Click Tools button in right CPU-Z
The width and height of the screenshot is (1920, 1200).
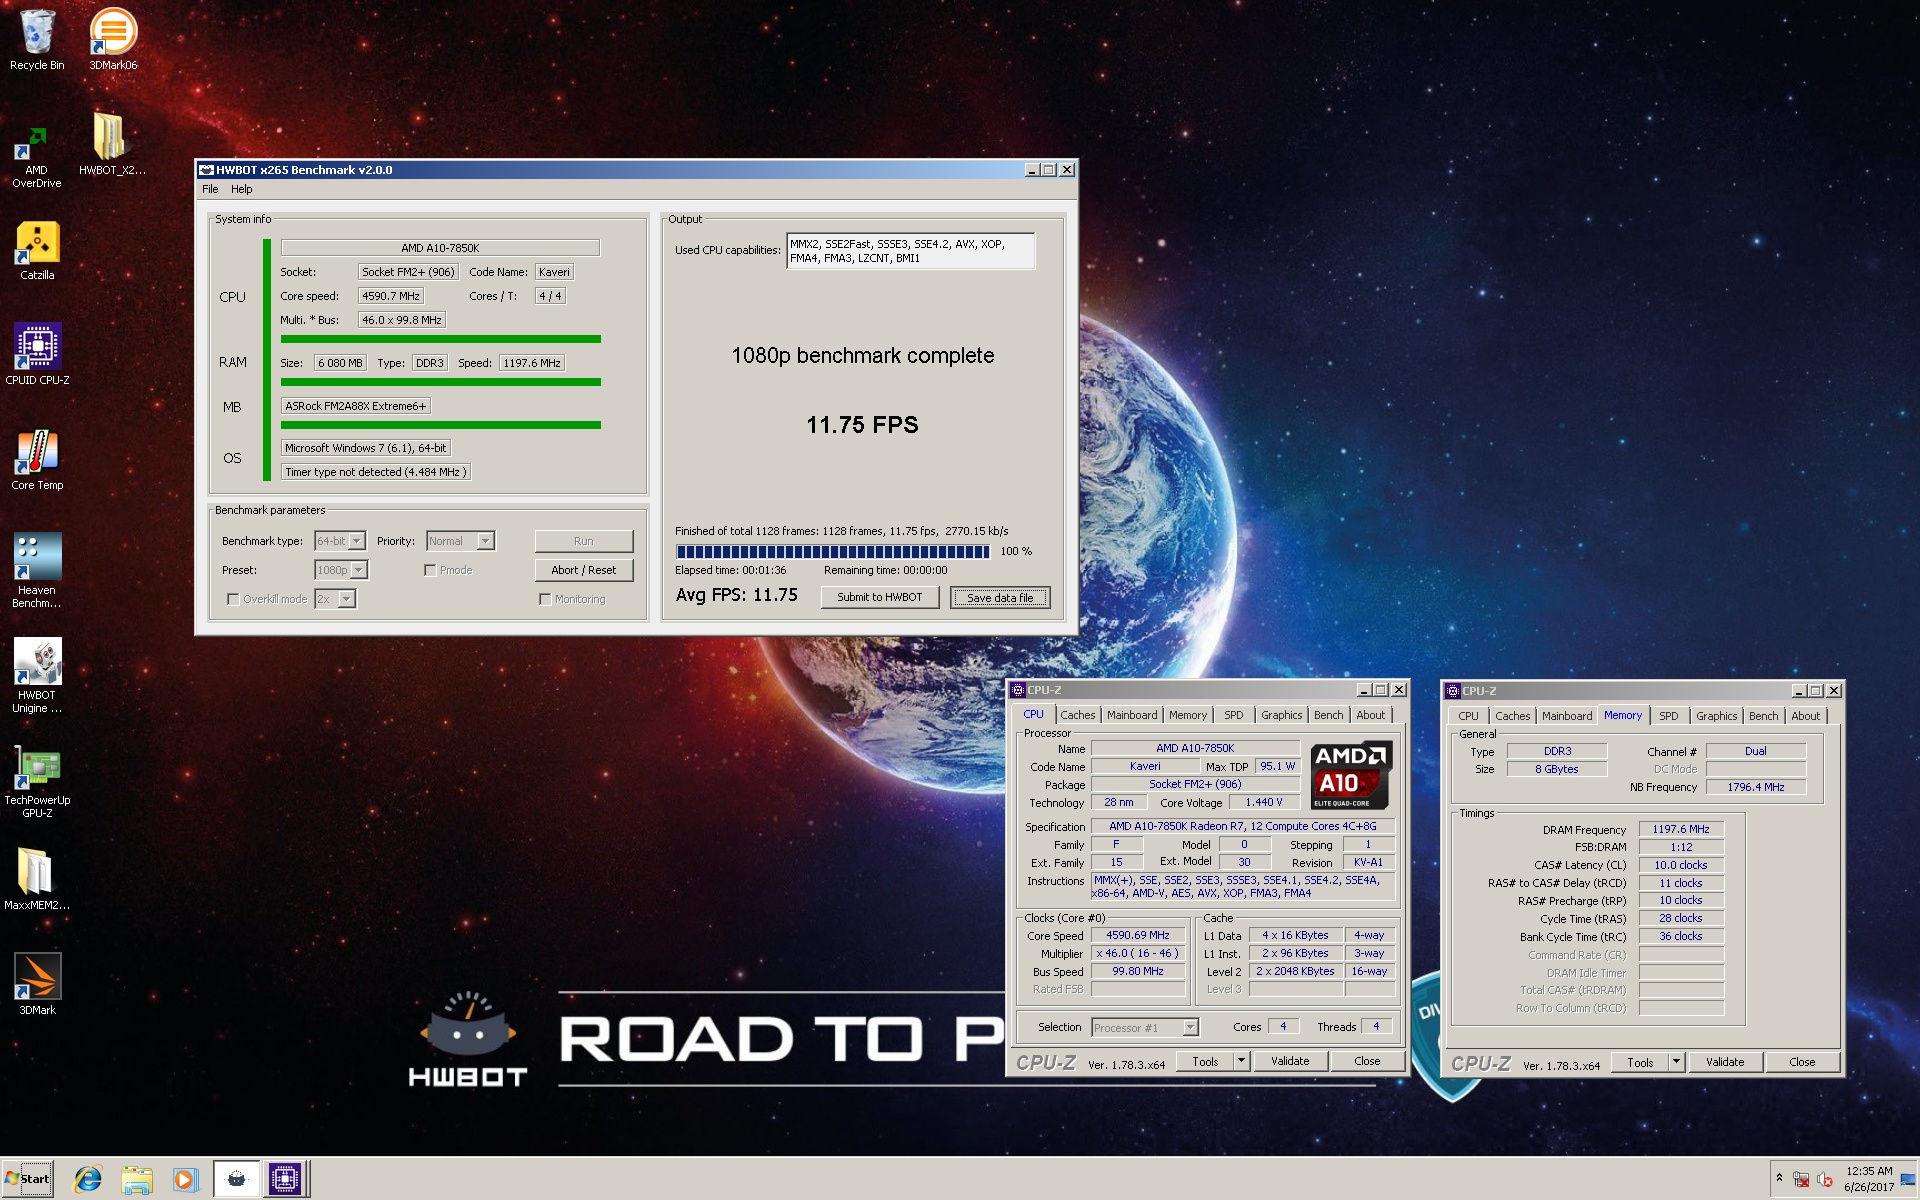click(1640, 1062)
